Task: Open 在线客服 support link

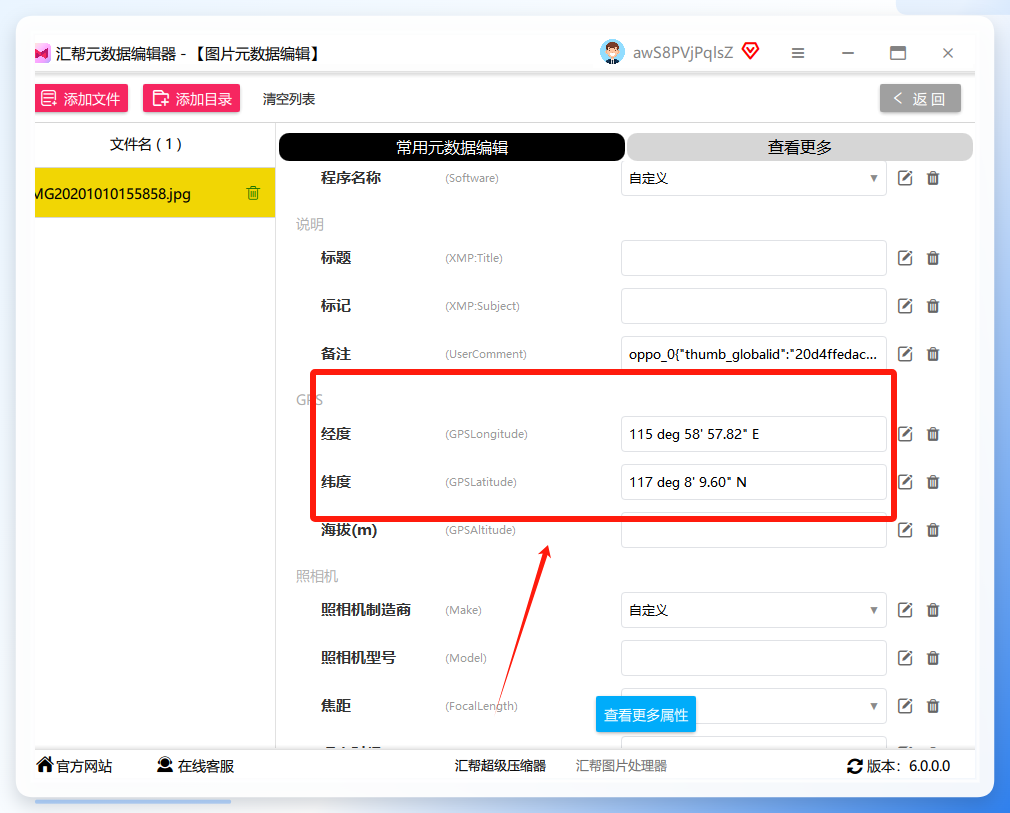Action: tap(195, 766)
